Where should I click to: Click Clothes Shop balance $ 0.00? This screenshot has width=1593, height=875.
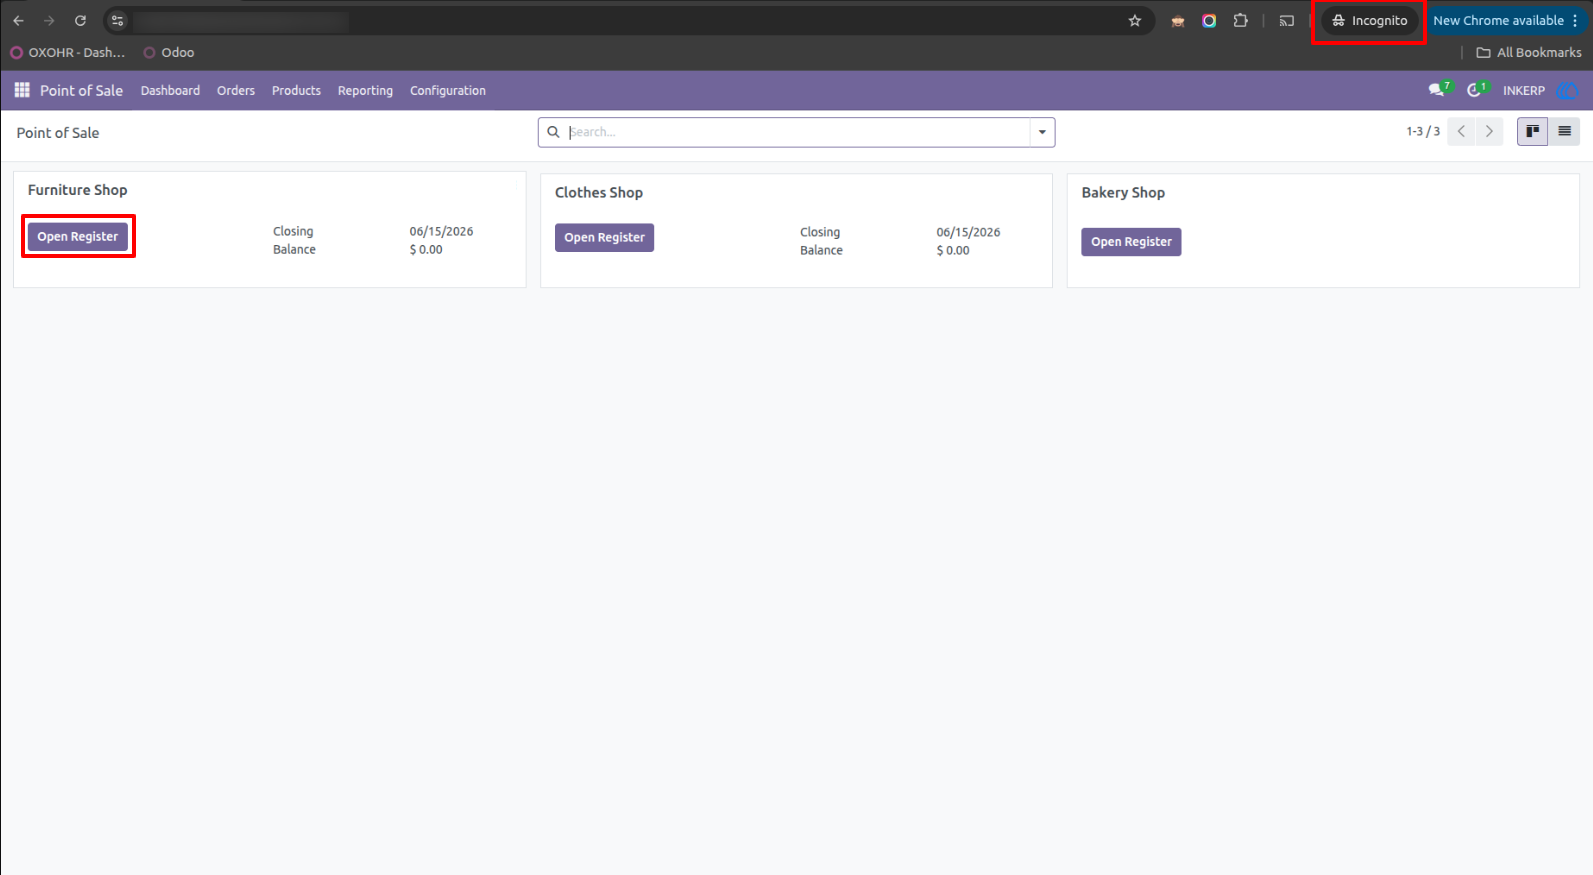(x=953, y=251)
